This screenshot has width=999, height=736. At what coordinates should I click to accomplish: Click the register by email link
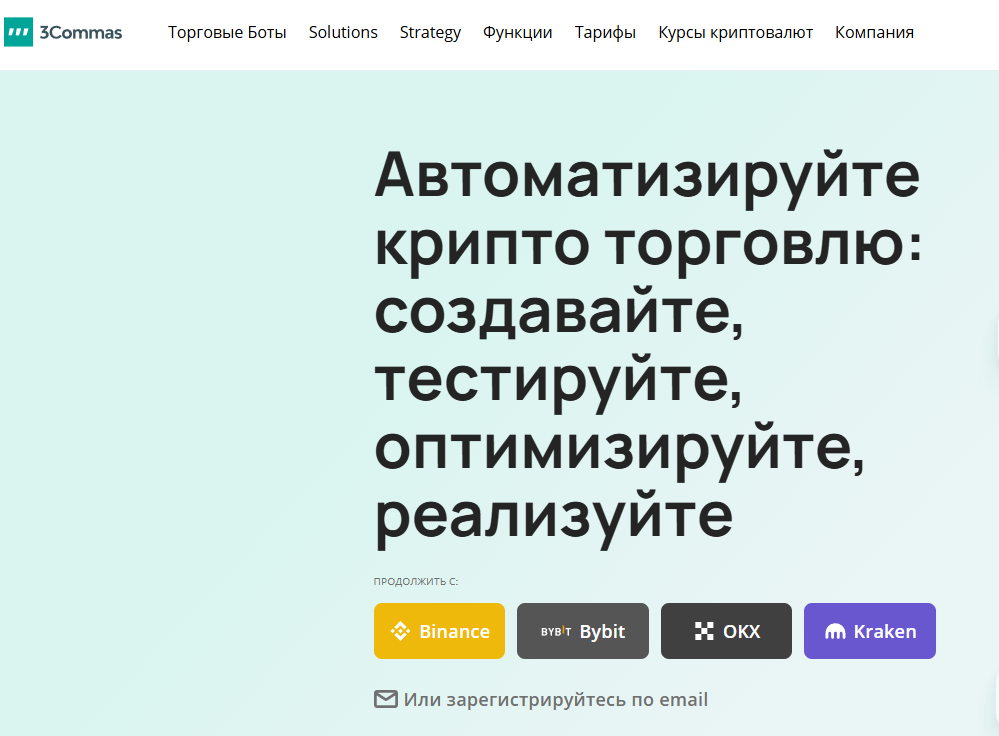coord(556,699)
